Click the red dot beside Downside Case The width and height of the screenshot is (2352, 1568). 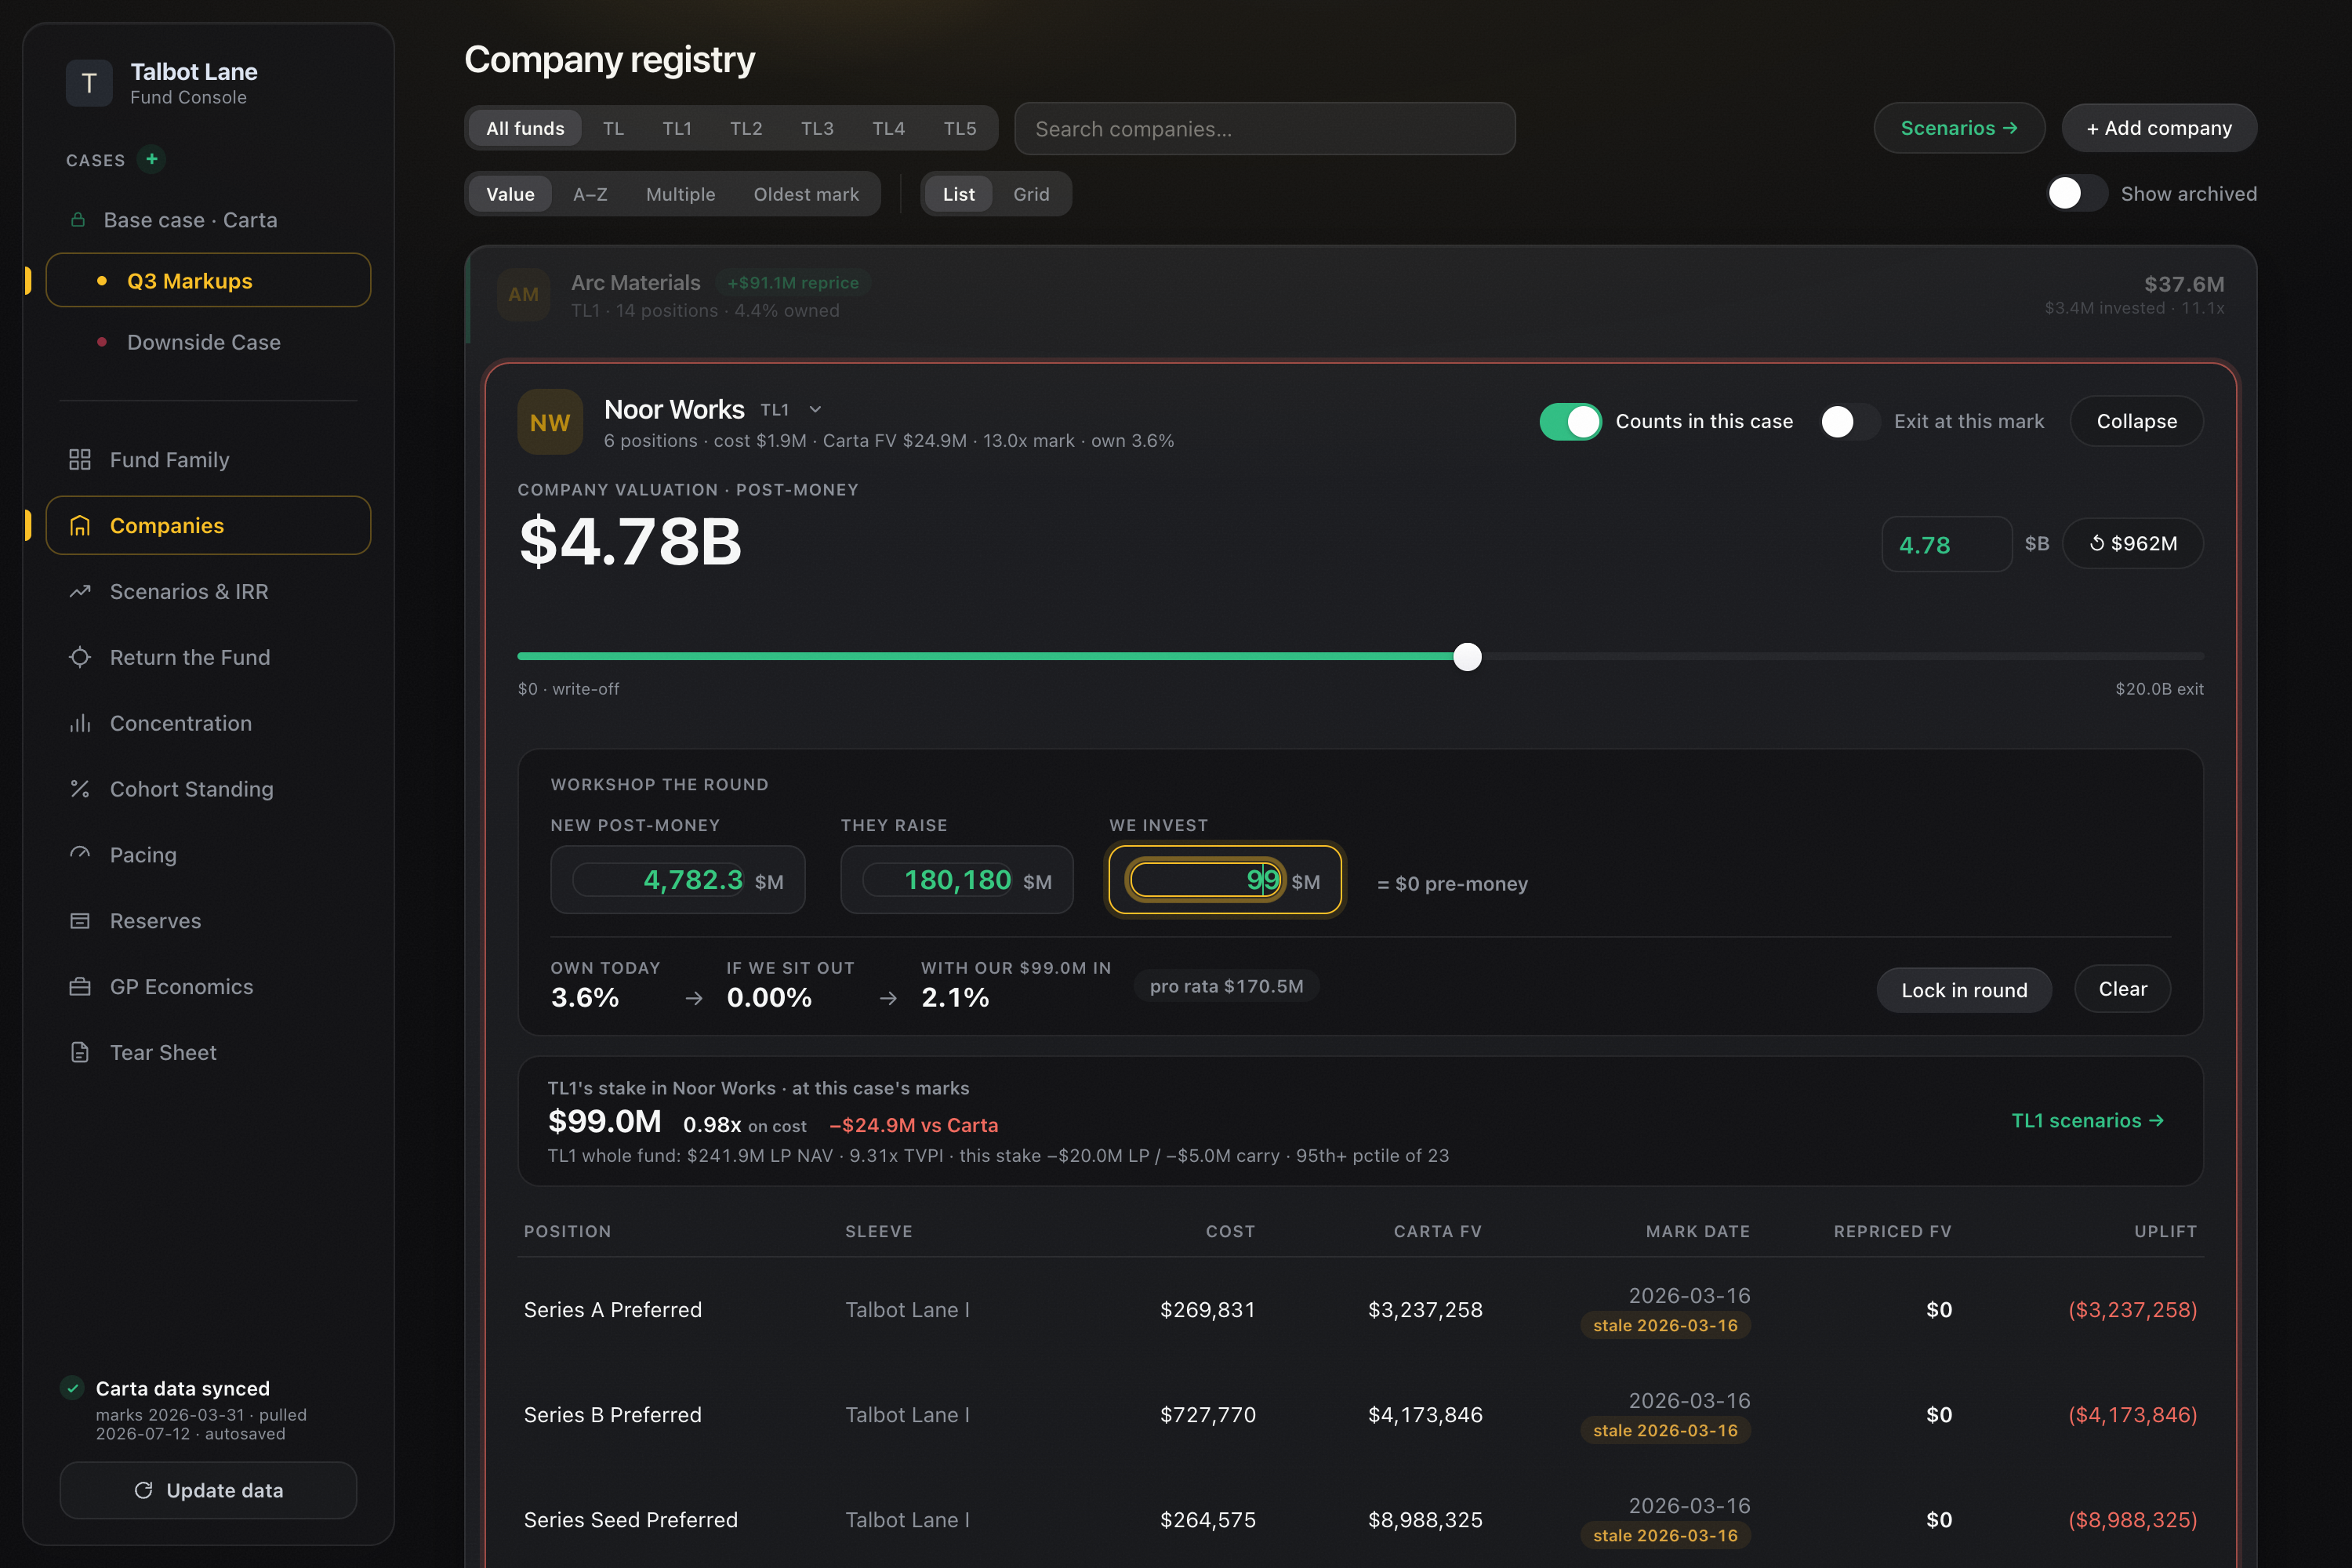click(x=102, y=342)
